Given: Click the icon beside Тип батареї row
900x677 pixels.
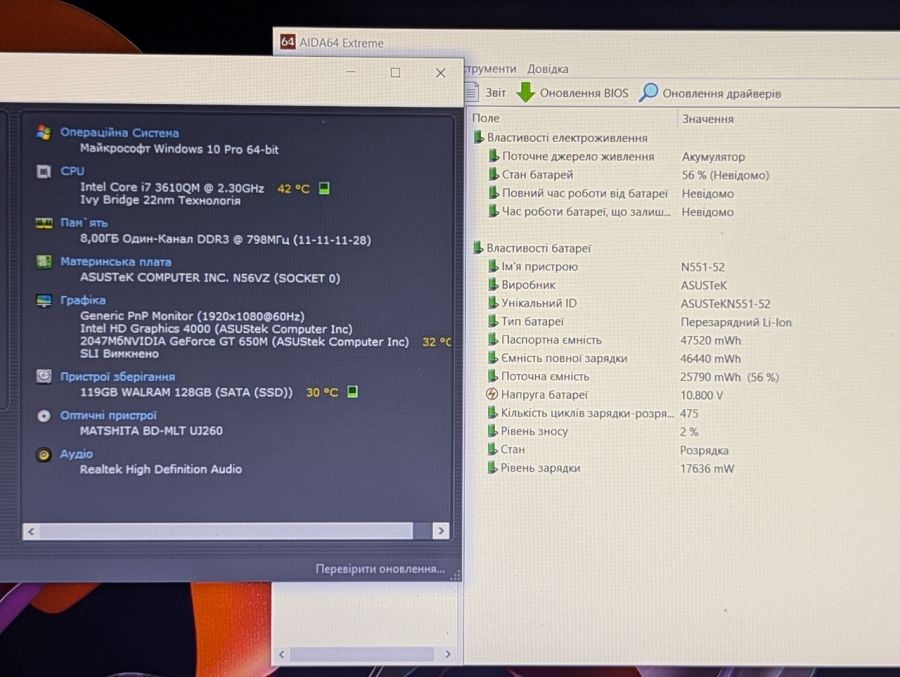Looking at the screenshot, I should 492,321.
